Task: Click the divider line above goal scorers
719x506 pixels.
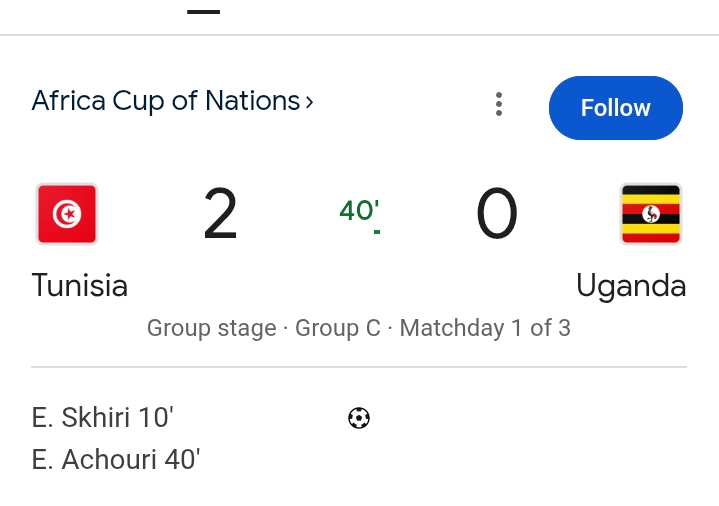Action: [359, 367]
